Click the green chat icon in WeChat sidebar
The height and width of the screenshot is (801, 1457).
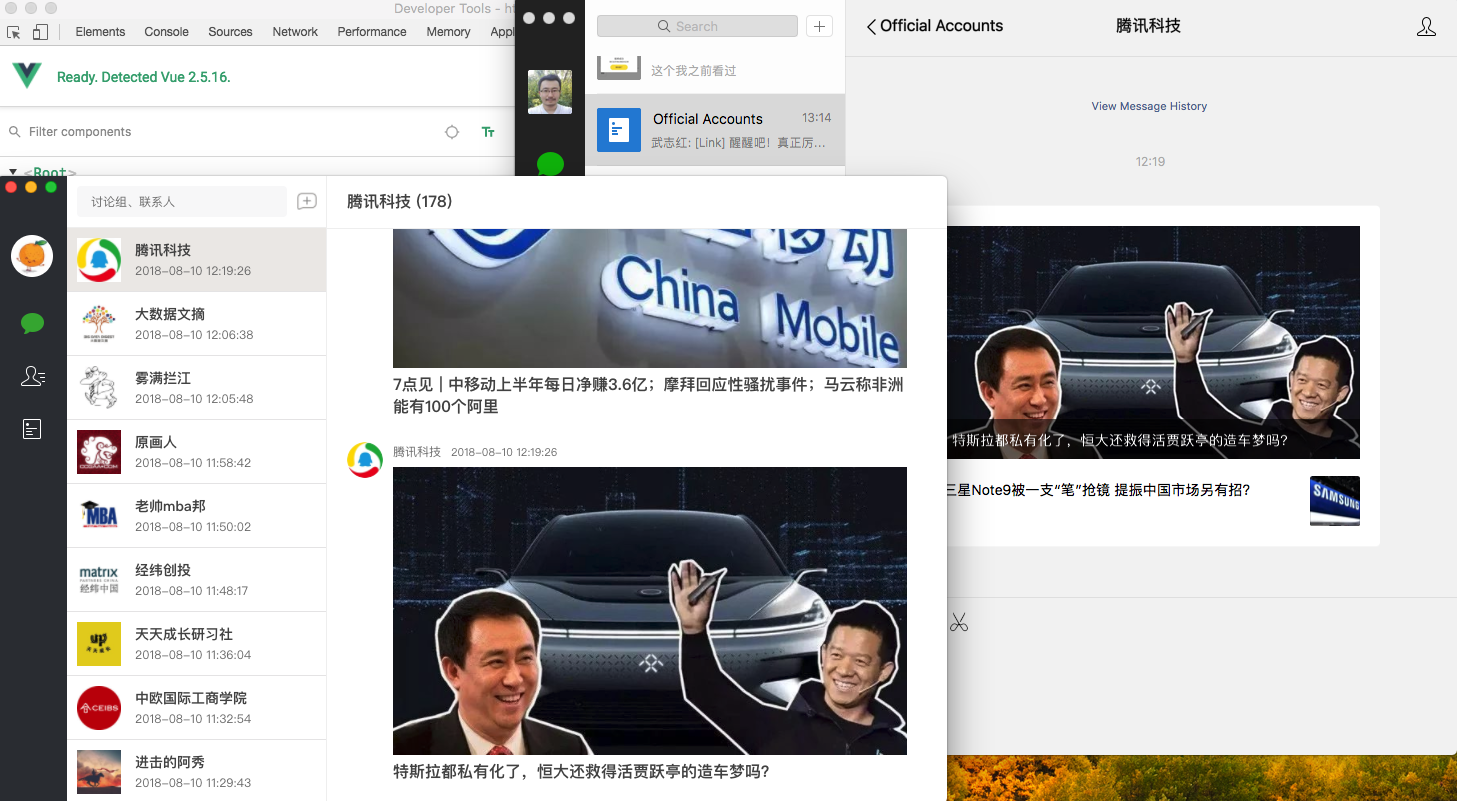pyautogui.click(x=550, y=164)
